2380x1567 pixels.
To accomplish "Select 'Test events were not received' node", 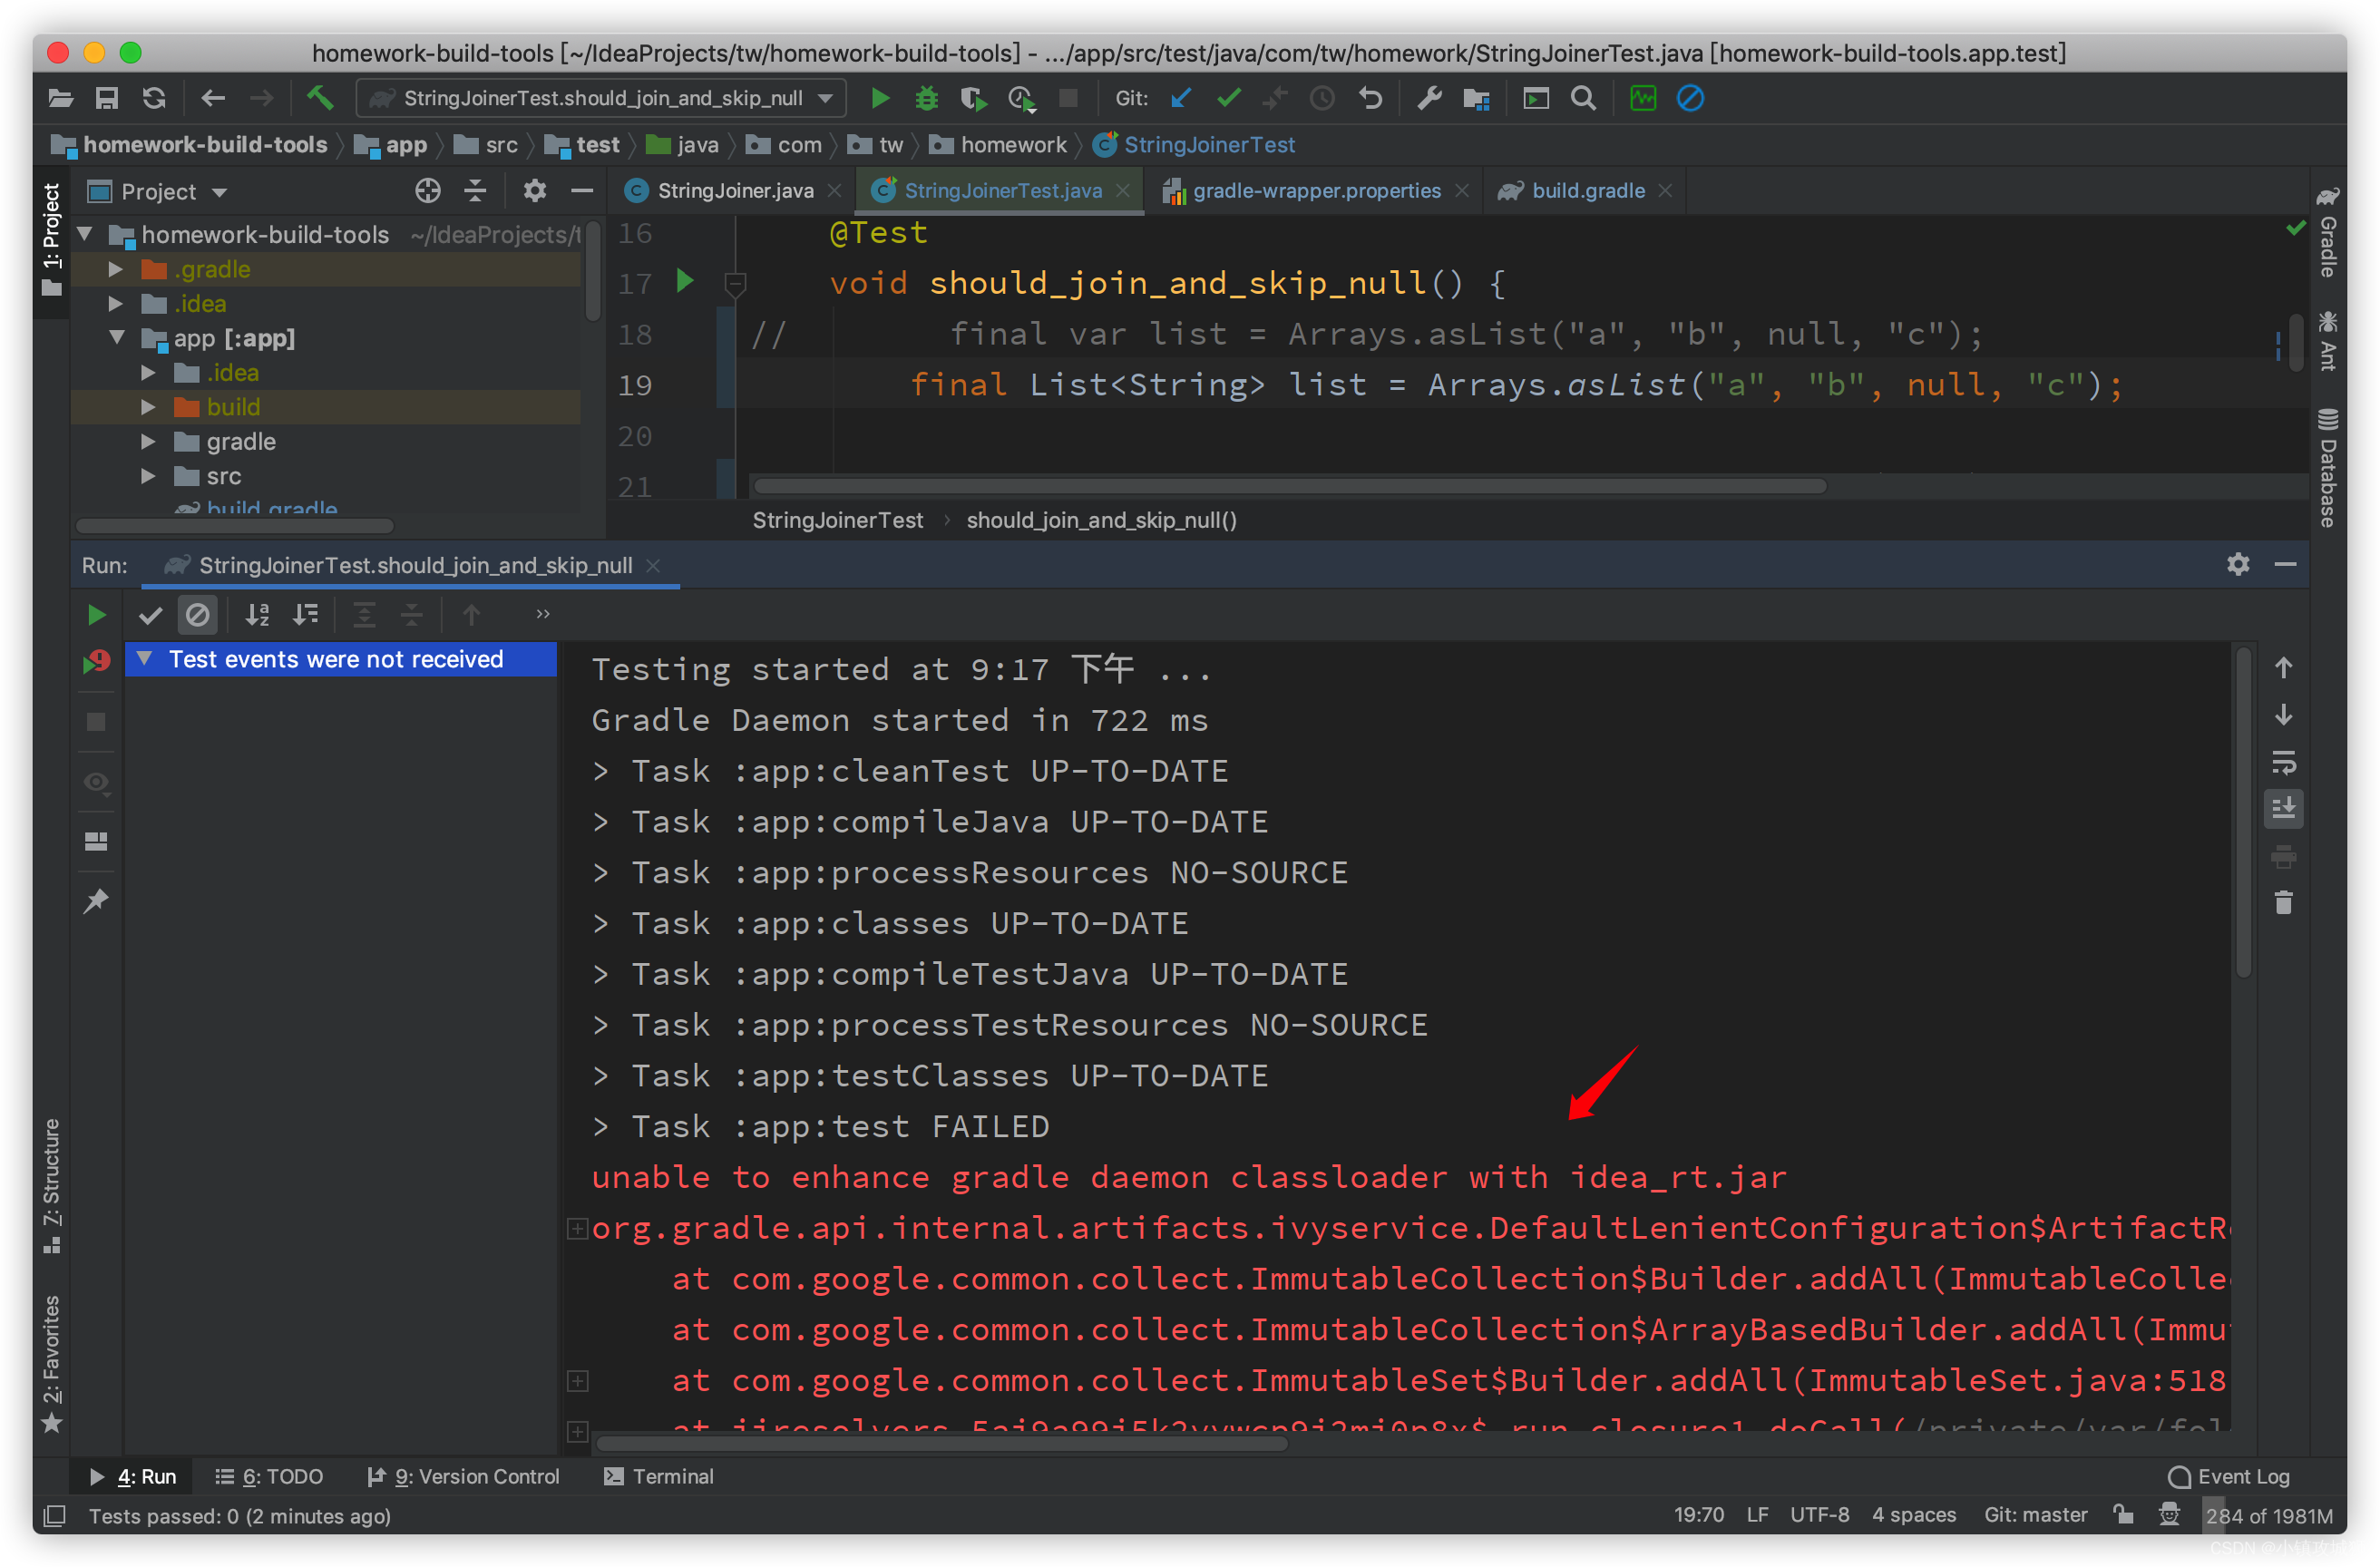I will point(336,659).
